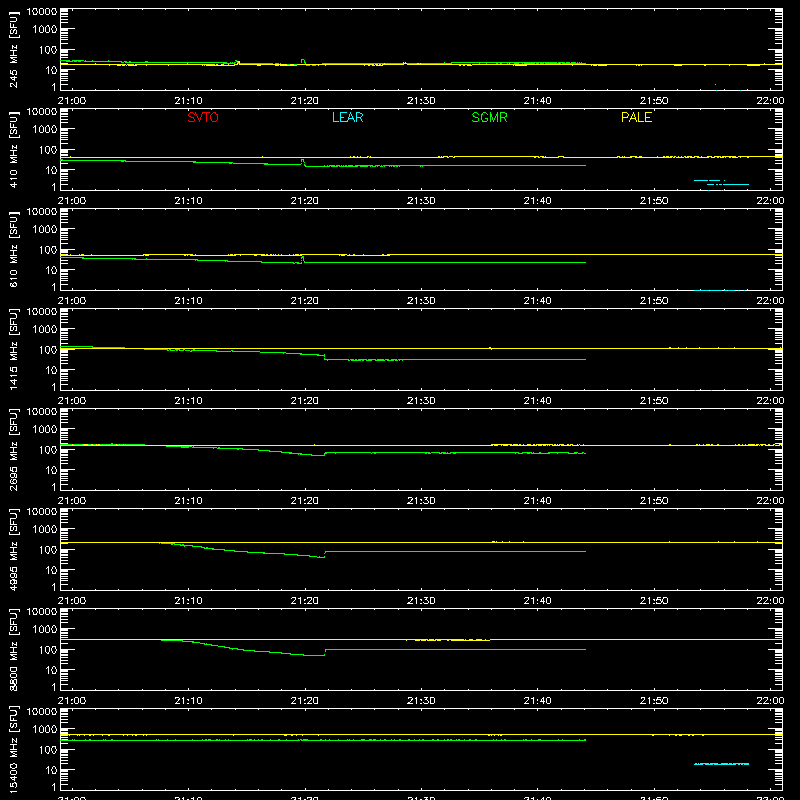Click the 21:00 tick under the 245 MHz plot
800x800 pixels.
tap(72, 101)
